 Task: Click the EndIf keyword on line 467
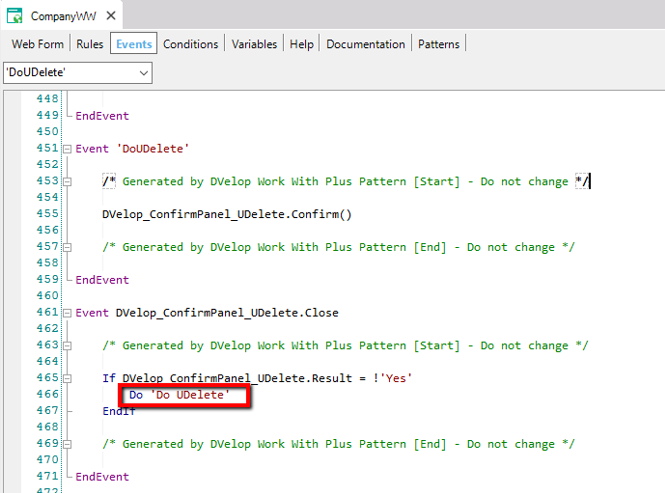pos(119,411)
